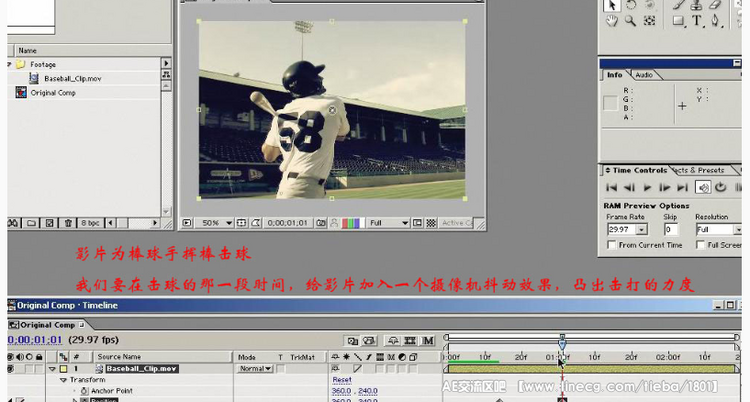Select the Zoom magnifier tool
Screen dimensions: 750x402
(630, 21)
